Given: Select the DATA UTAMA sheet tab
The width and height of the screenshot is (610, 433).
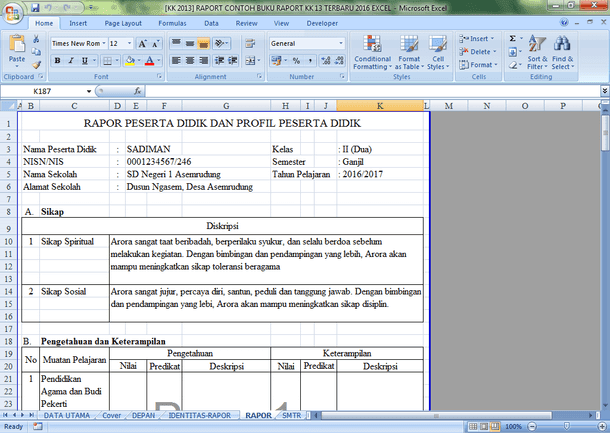Looking at the screenshot, I should (x=67, y=415).
